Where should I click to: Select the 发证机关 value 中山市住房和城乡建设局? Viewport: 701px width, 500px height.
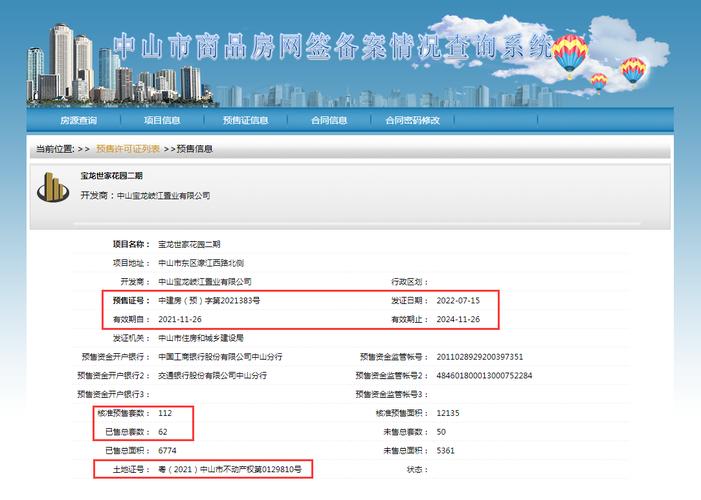click(x=201, y=338)
